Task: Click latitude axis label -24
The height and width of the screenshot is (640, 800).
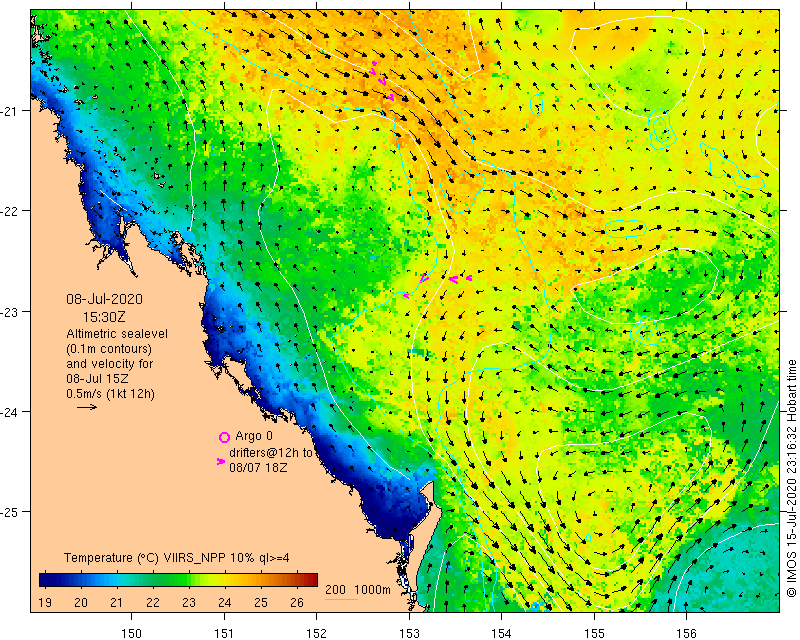Action: [x=8, y=411]
